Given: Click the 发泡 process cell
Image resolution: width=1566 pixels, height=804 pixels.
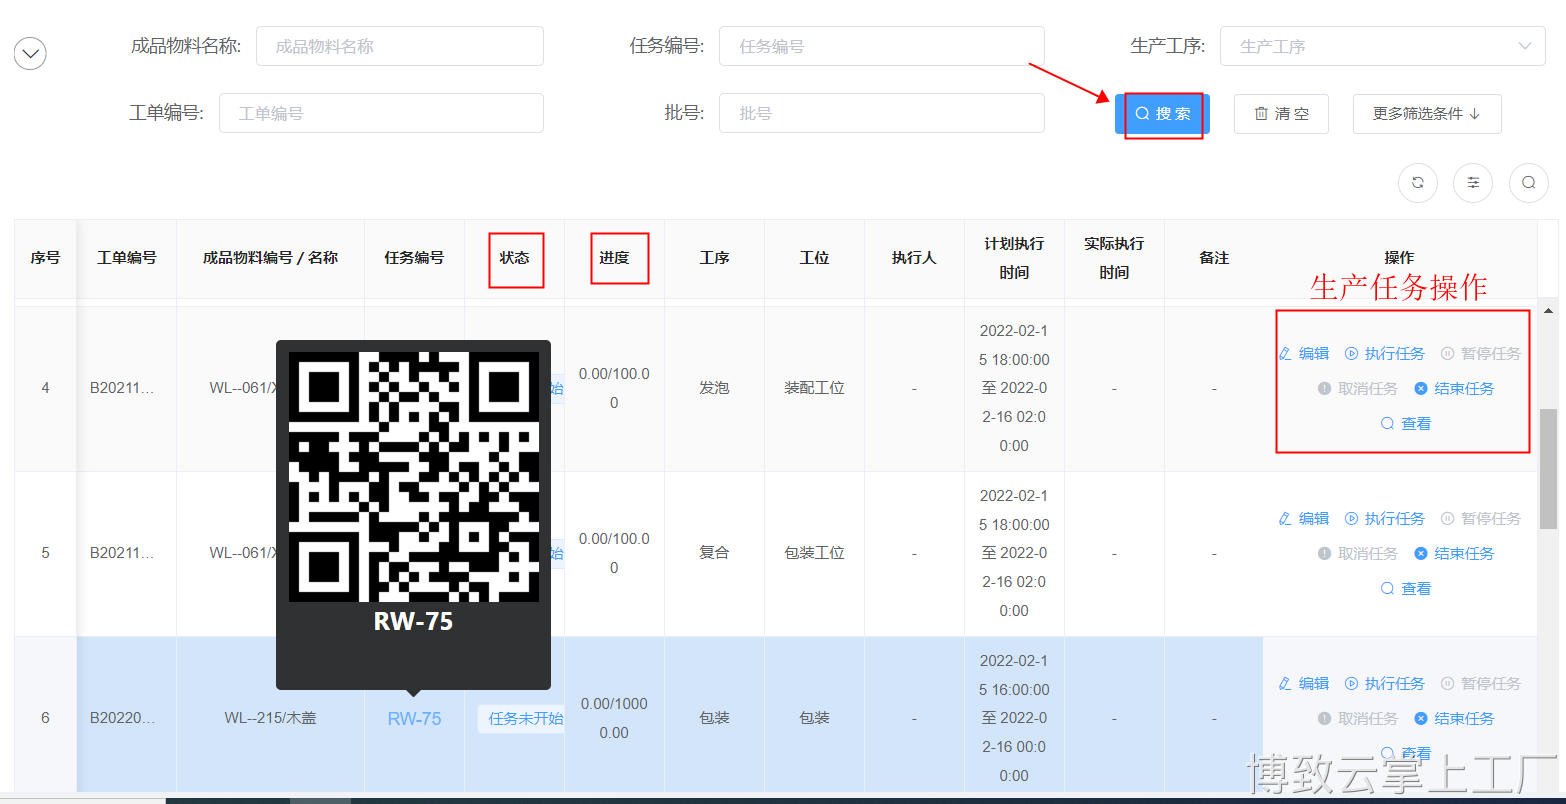Looking at the screenshot, I should (715, 388).
